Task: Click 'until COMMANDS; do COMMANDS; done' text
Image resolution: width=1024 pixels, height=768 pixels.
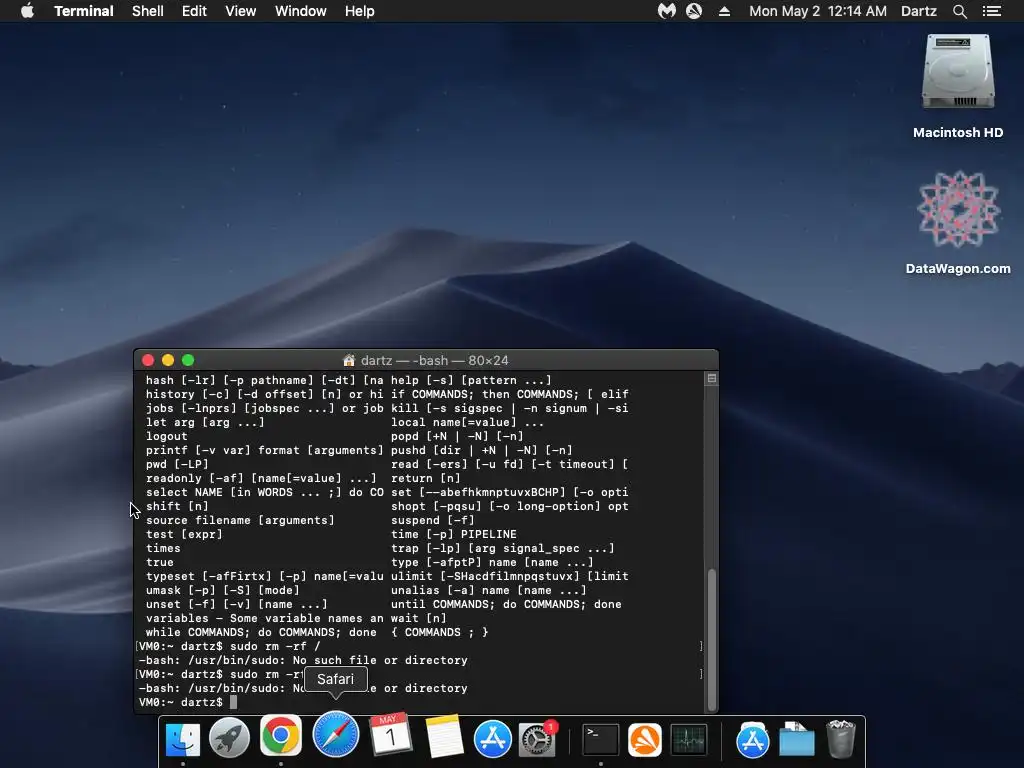Action: 506,605
